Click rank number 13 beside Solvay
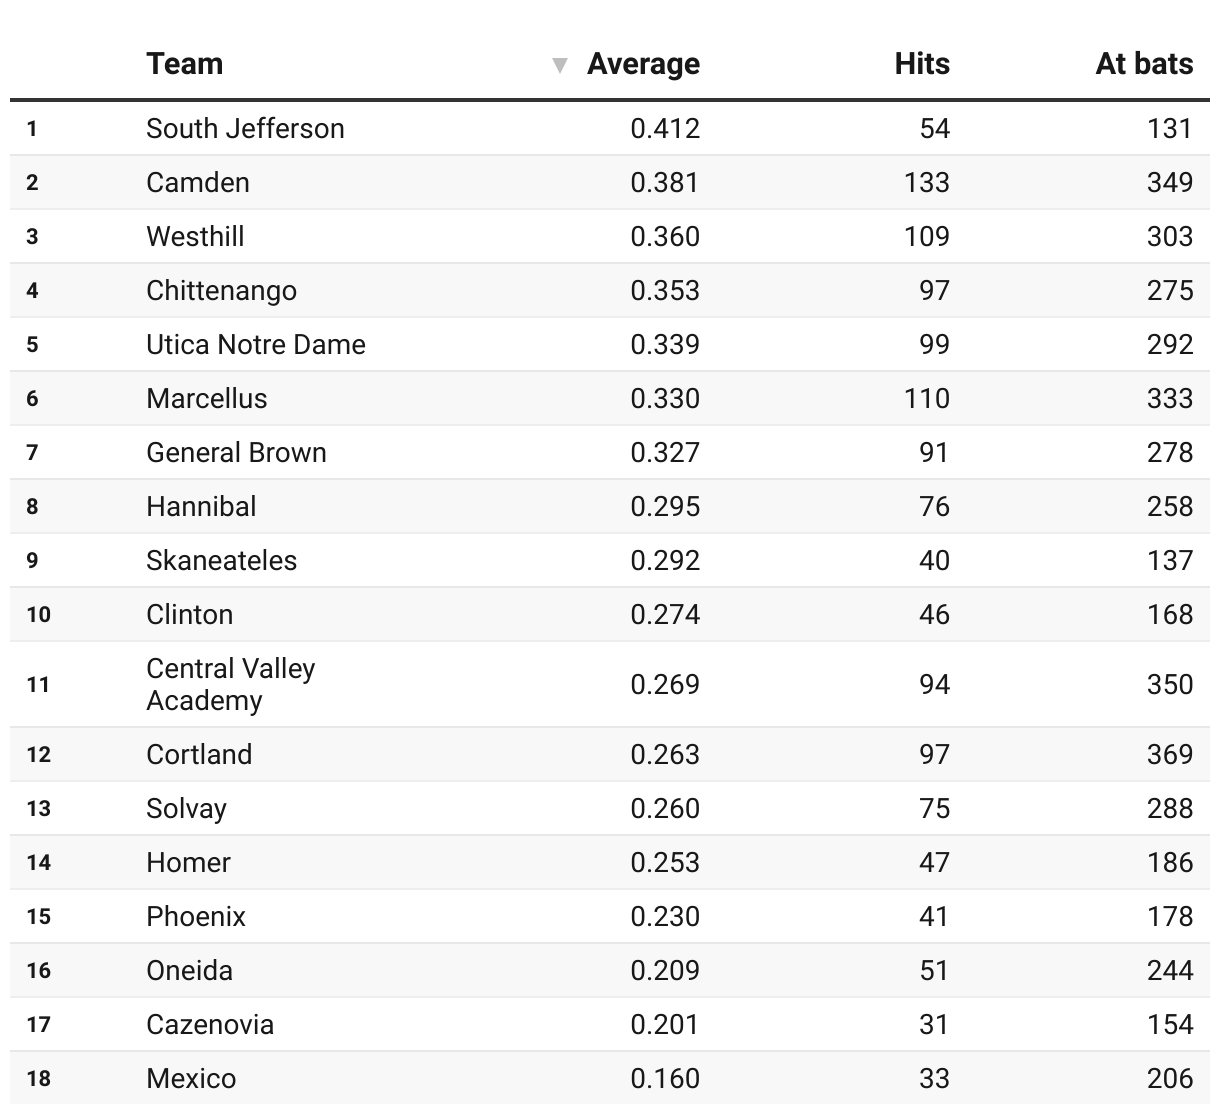This screenshot has height=1114, width=1220. click(38, 808)
